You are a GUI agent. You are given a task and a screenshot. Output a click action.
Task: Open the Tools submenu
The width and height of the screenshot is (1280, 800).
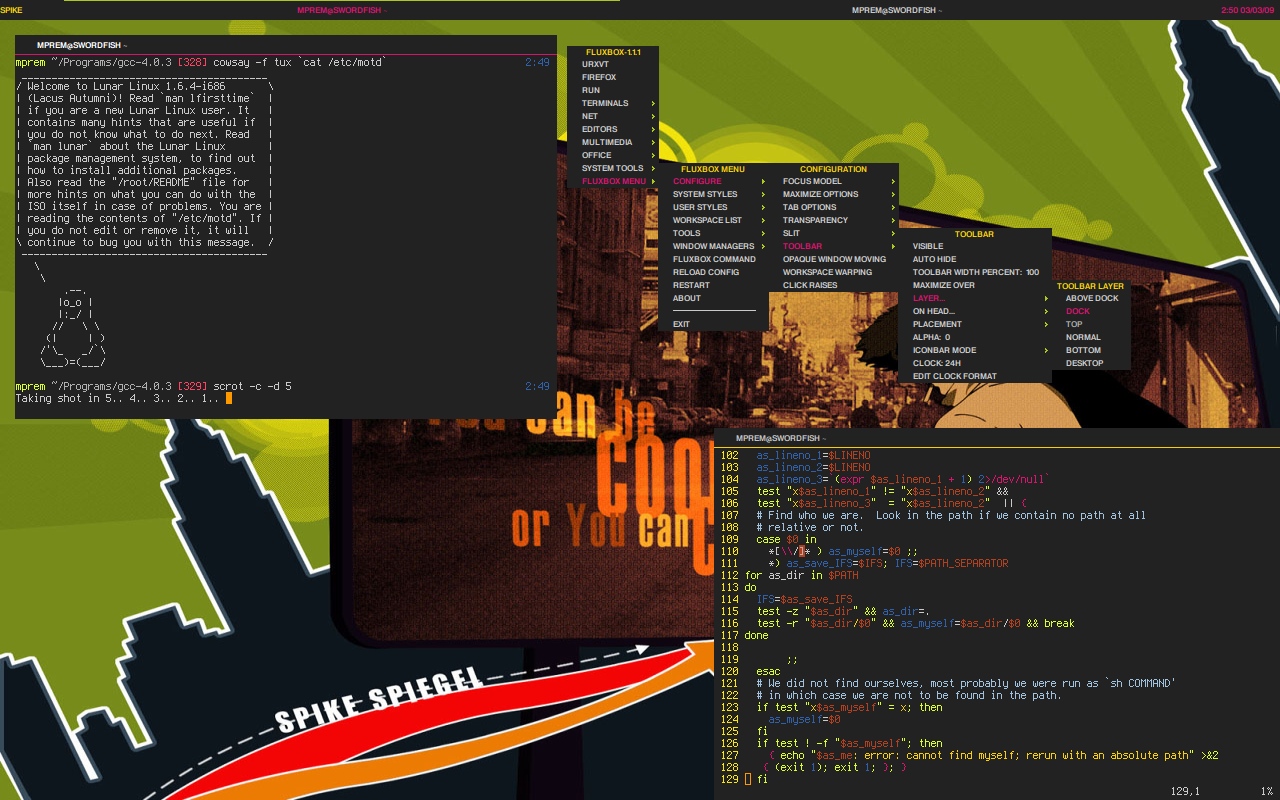click(x=714, y=233)
